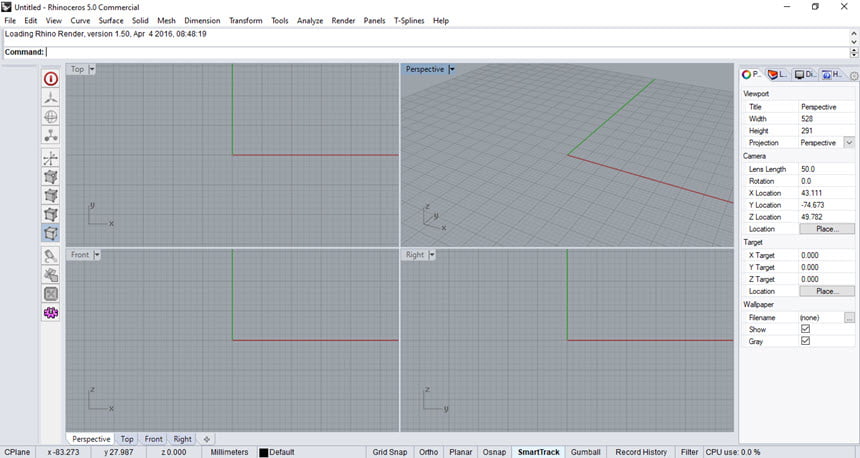Open the Render menu

click(343, 20)
